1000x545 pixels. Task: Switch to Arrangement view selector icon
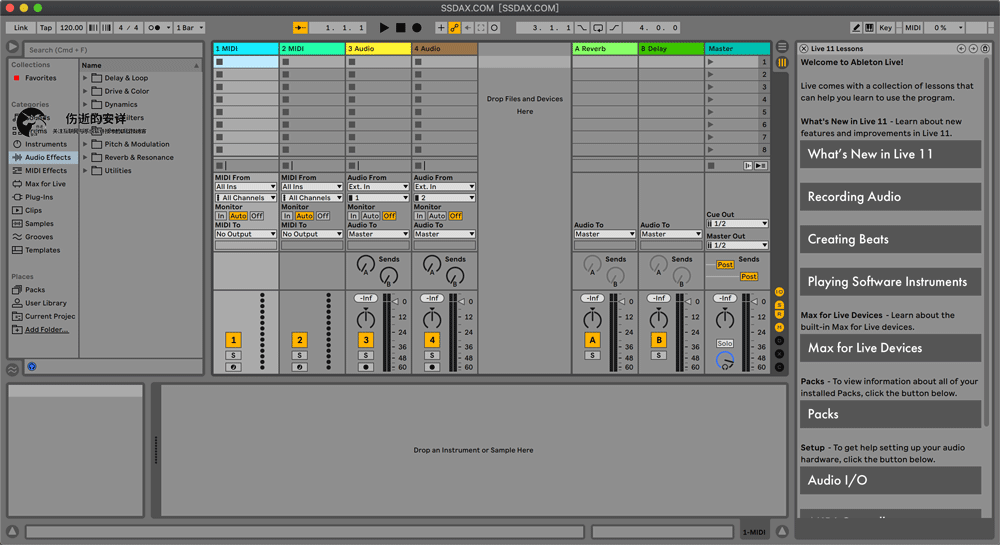(782, 47)
